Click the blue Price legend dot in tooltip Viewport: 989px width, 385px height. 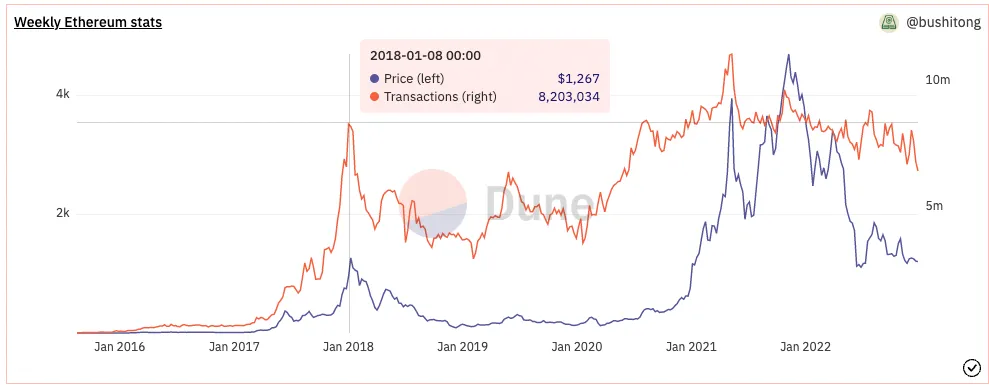coord(375,79)
